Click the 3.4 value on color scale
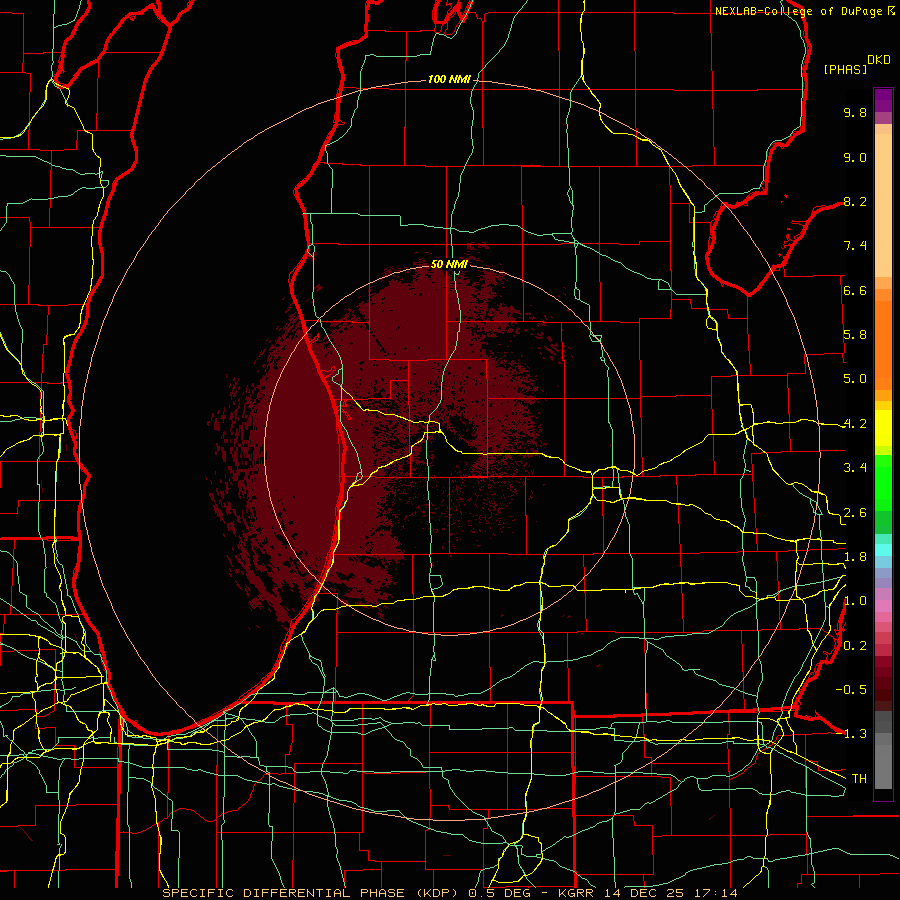 point(855,468)
